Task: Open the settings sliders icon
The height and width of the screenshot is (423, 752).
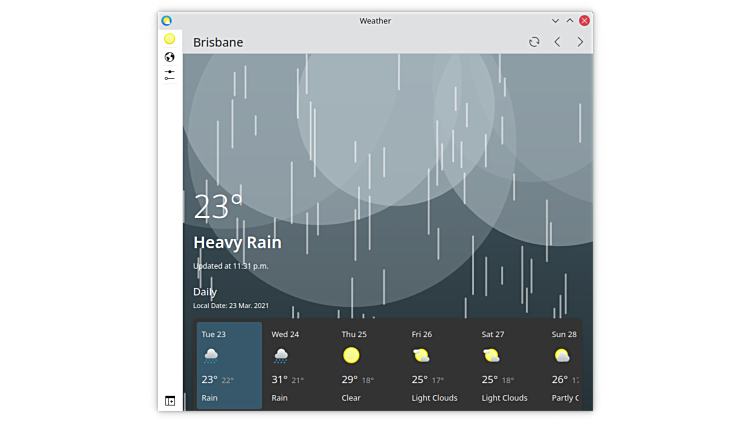Action: coord(170,74)
